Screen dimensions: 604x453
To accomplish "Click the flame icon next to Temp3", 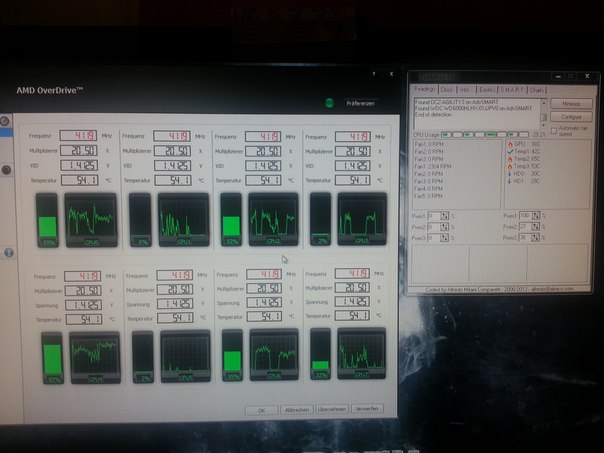I will click(x=510, y=166).
